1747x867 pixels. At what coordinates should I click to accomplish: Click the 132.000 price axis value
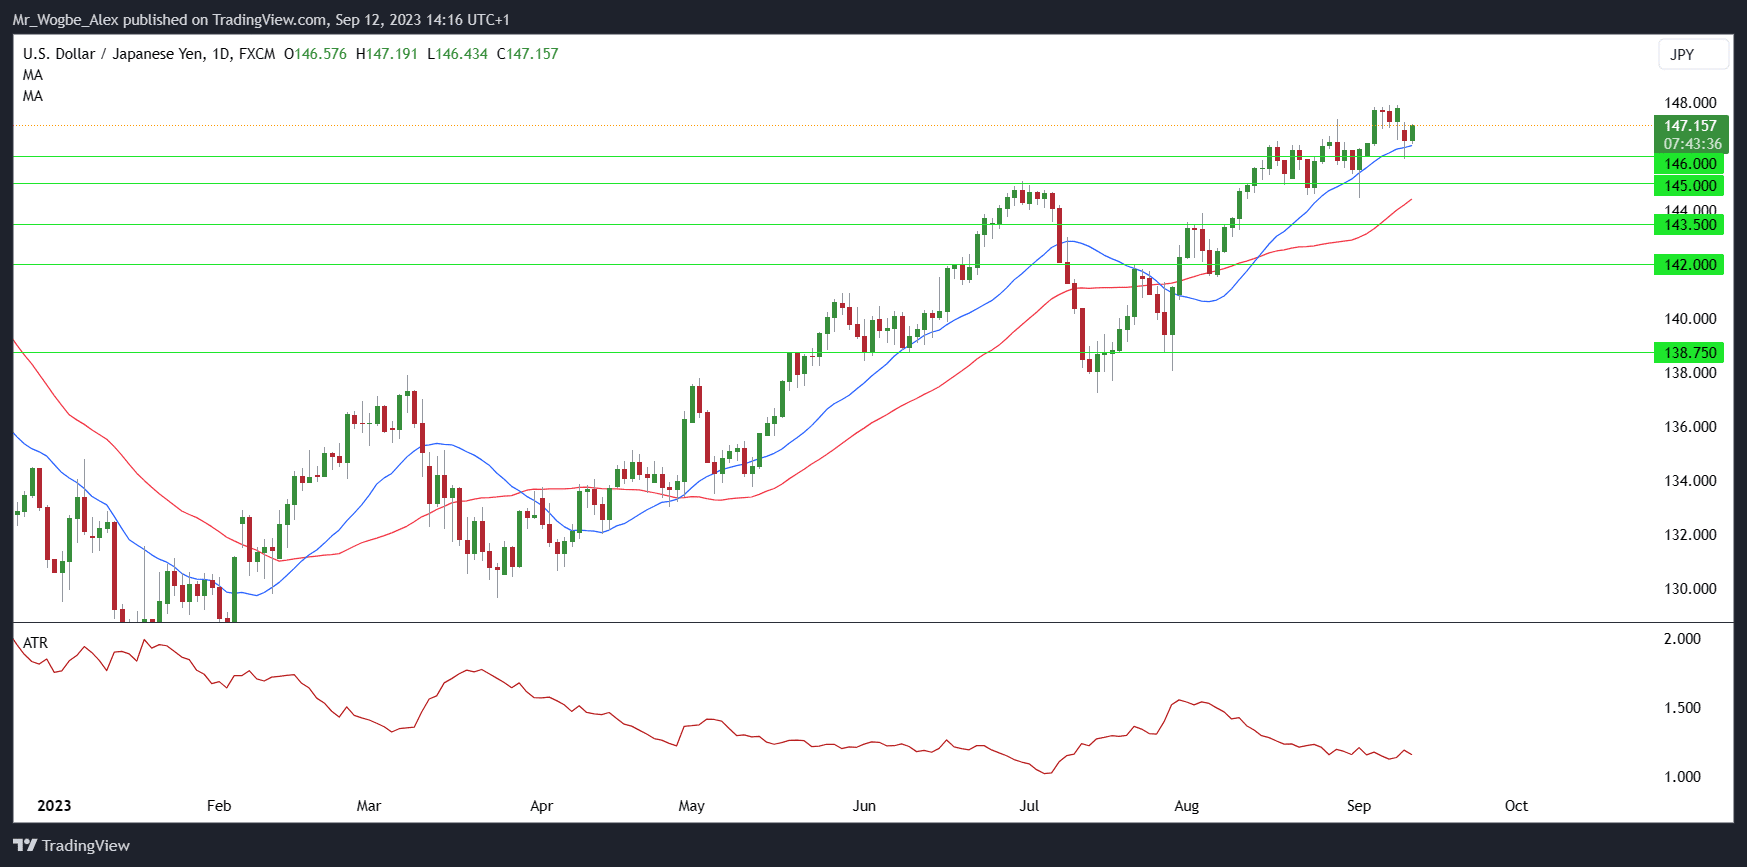(1690, 535)
